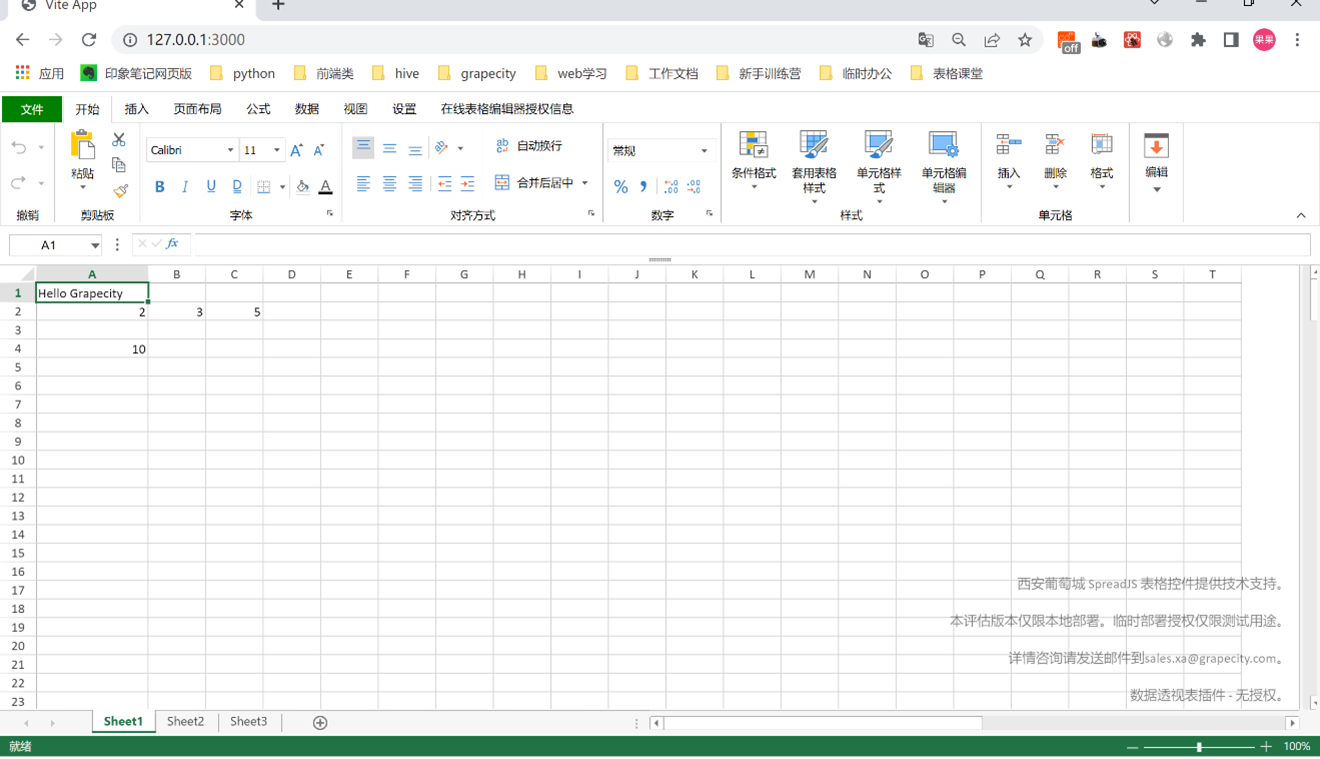Toggle Italic formatting
This screenshot has height=759, width=1320.
tap(185, 186)
